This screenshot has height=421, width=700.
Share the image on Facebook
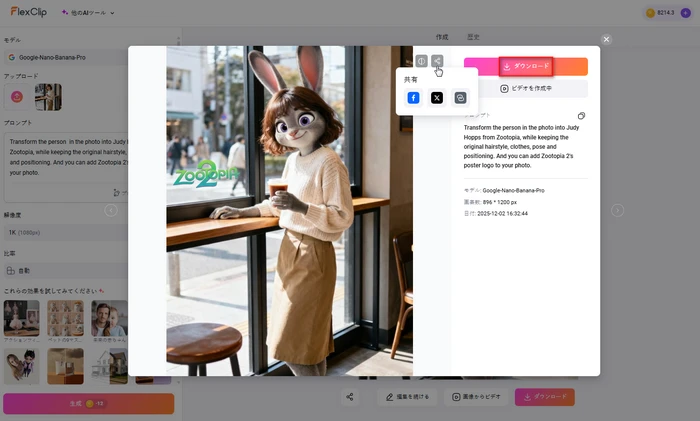[413, 98]
